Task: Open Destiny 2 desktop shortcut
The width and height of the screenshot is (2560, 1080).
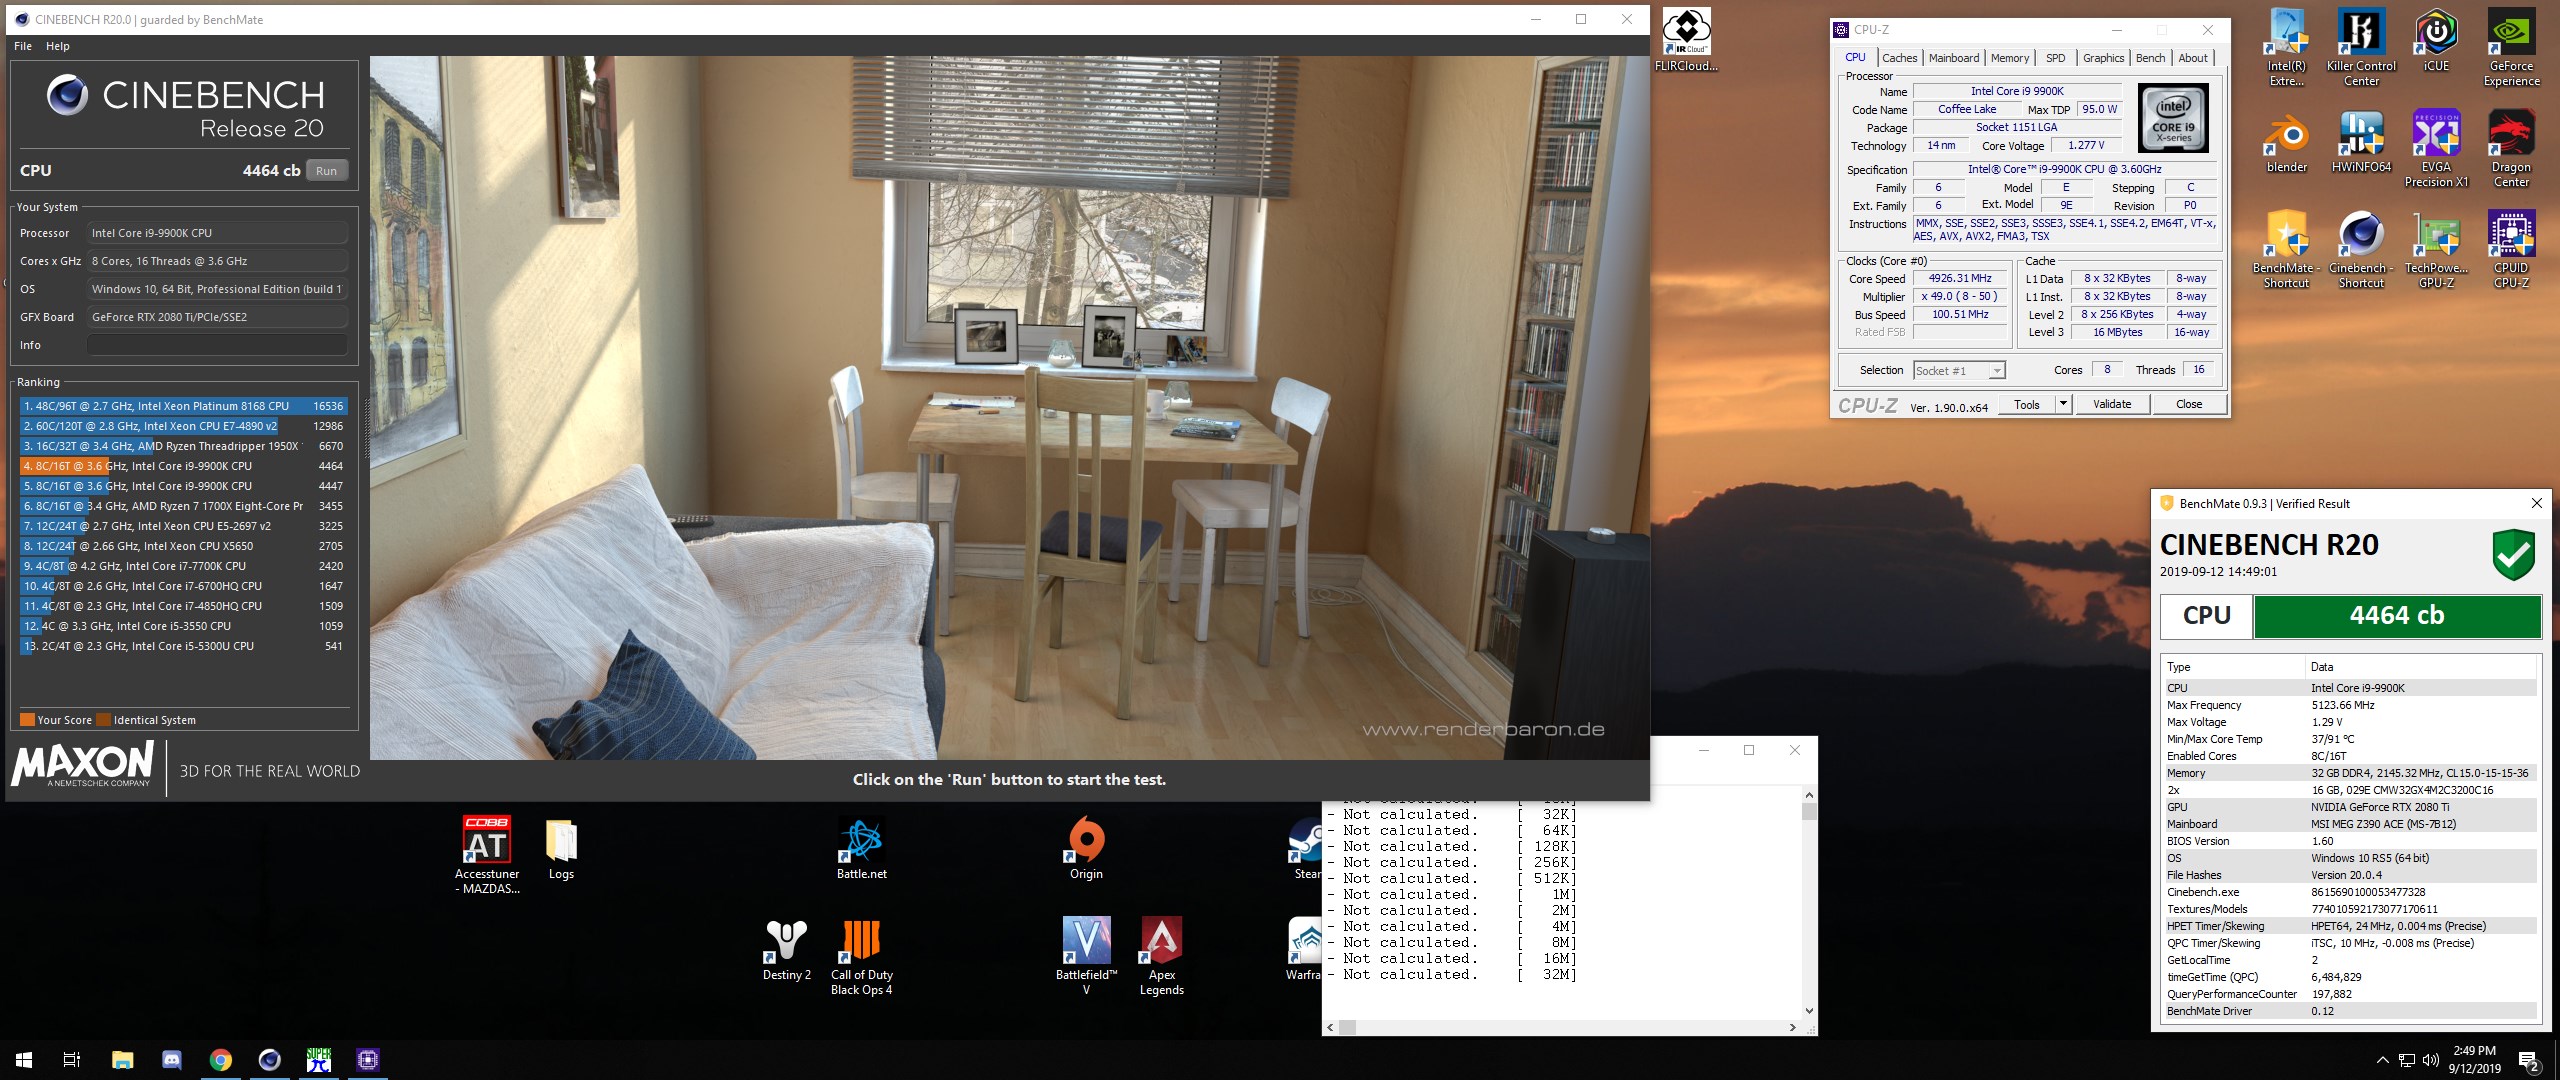Action: 786,949
